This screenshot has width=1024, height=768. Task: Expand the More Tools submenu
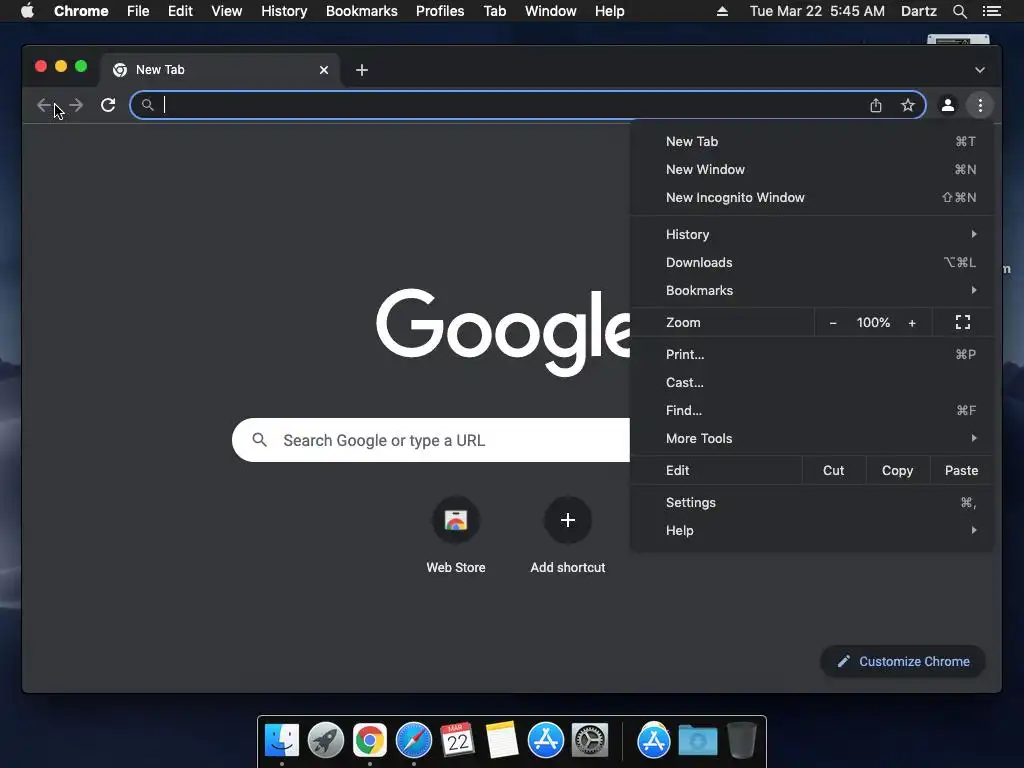tap(812, 438)
